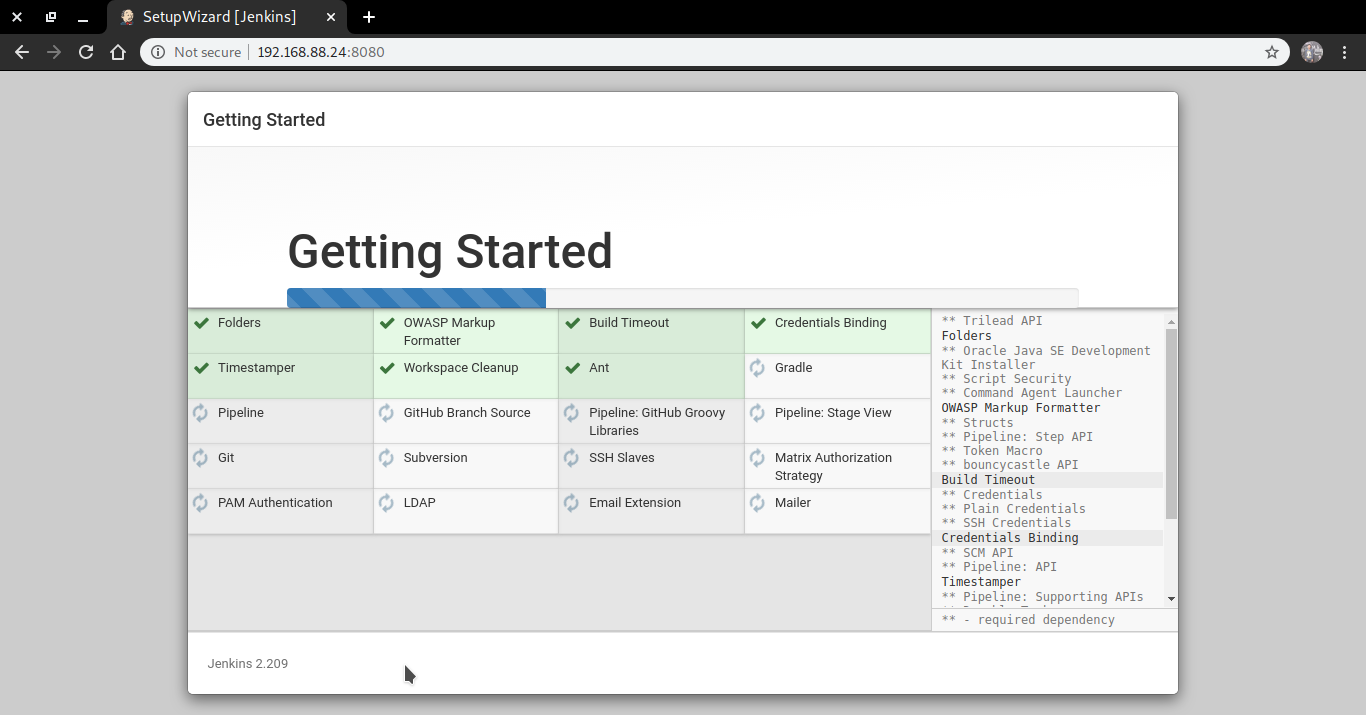Viewport: 1366px width, 715px height.
Task: Click the Timestamper checkmark icon
Action: click(x=201, y=368)
